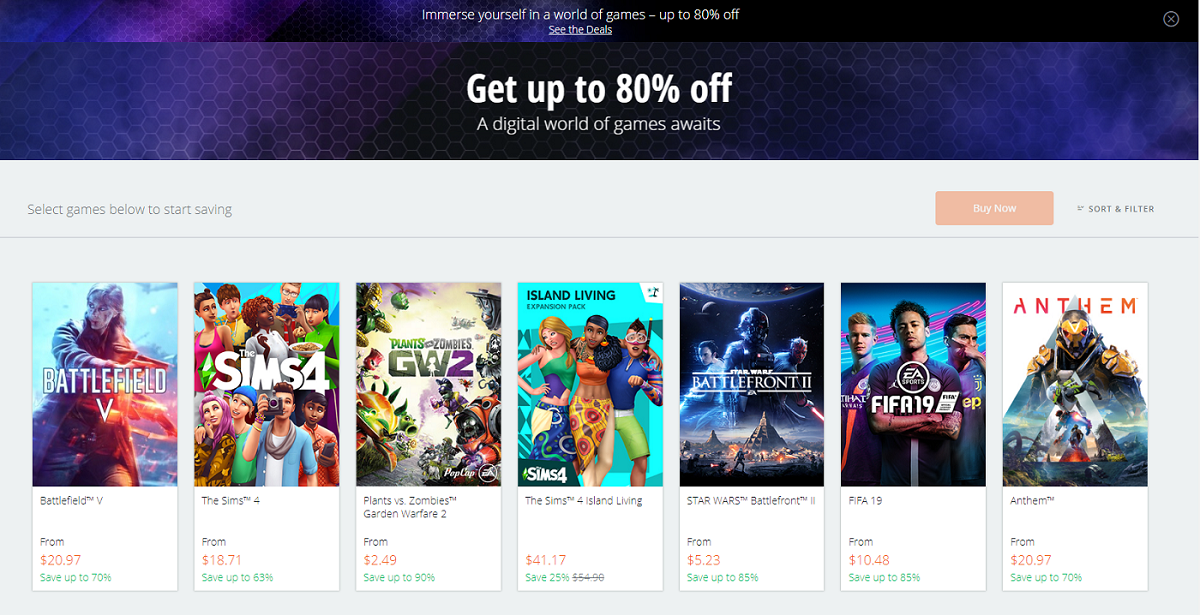Open the See the Deals link
Viewport: 1200px width, 615px height.
pos(580,30)
